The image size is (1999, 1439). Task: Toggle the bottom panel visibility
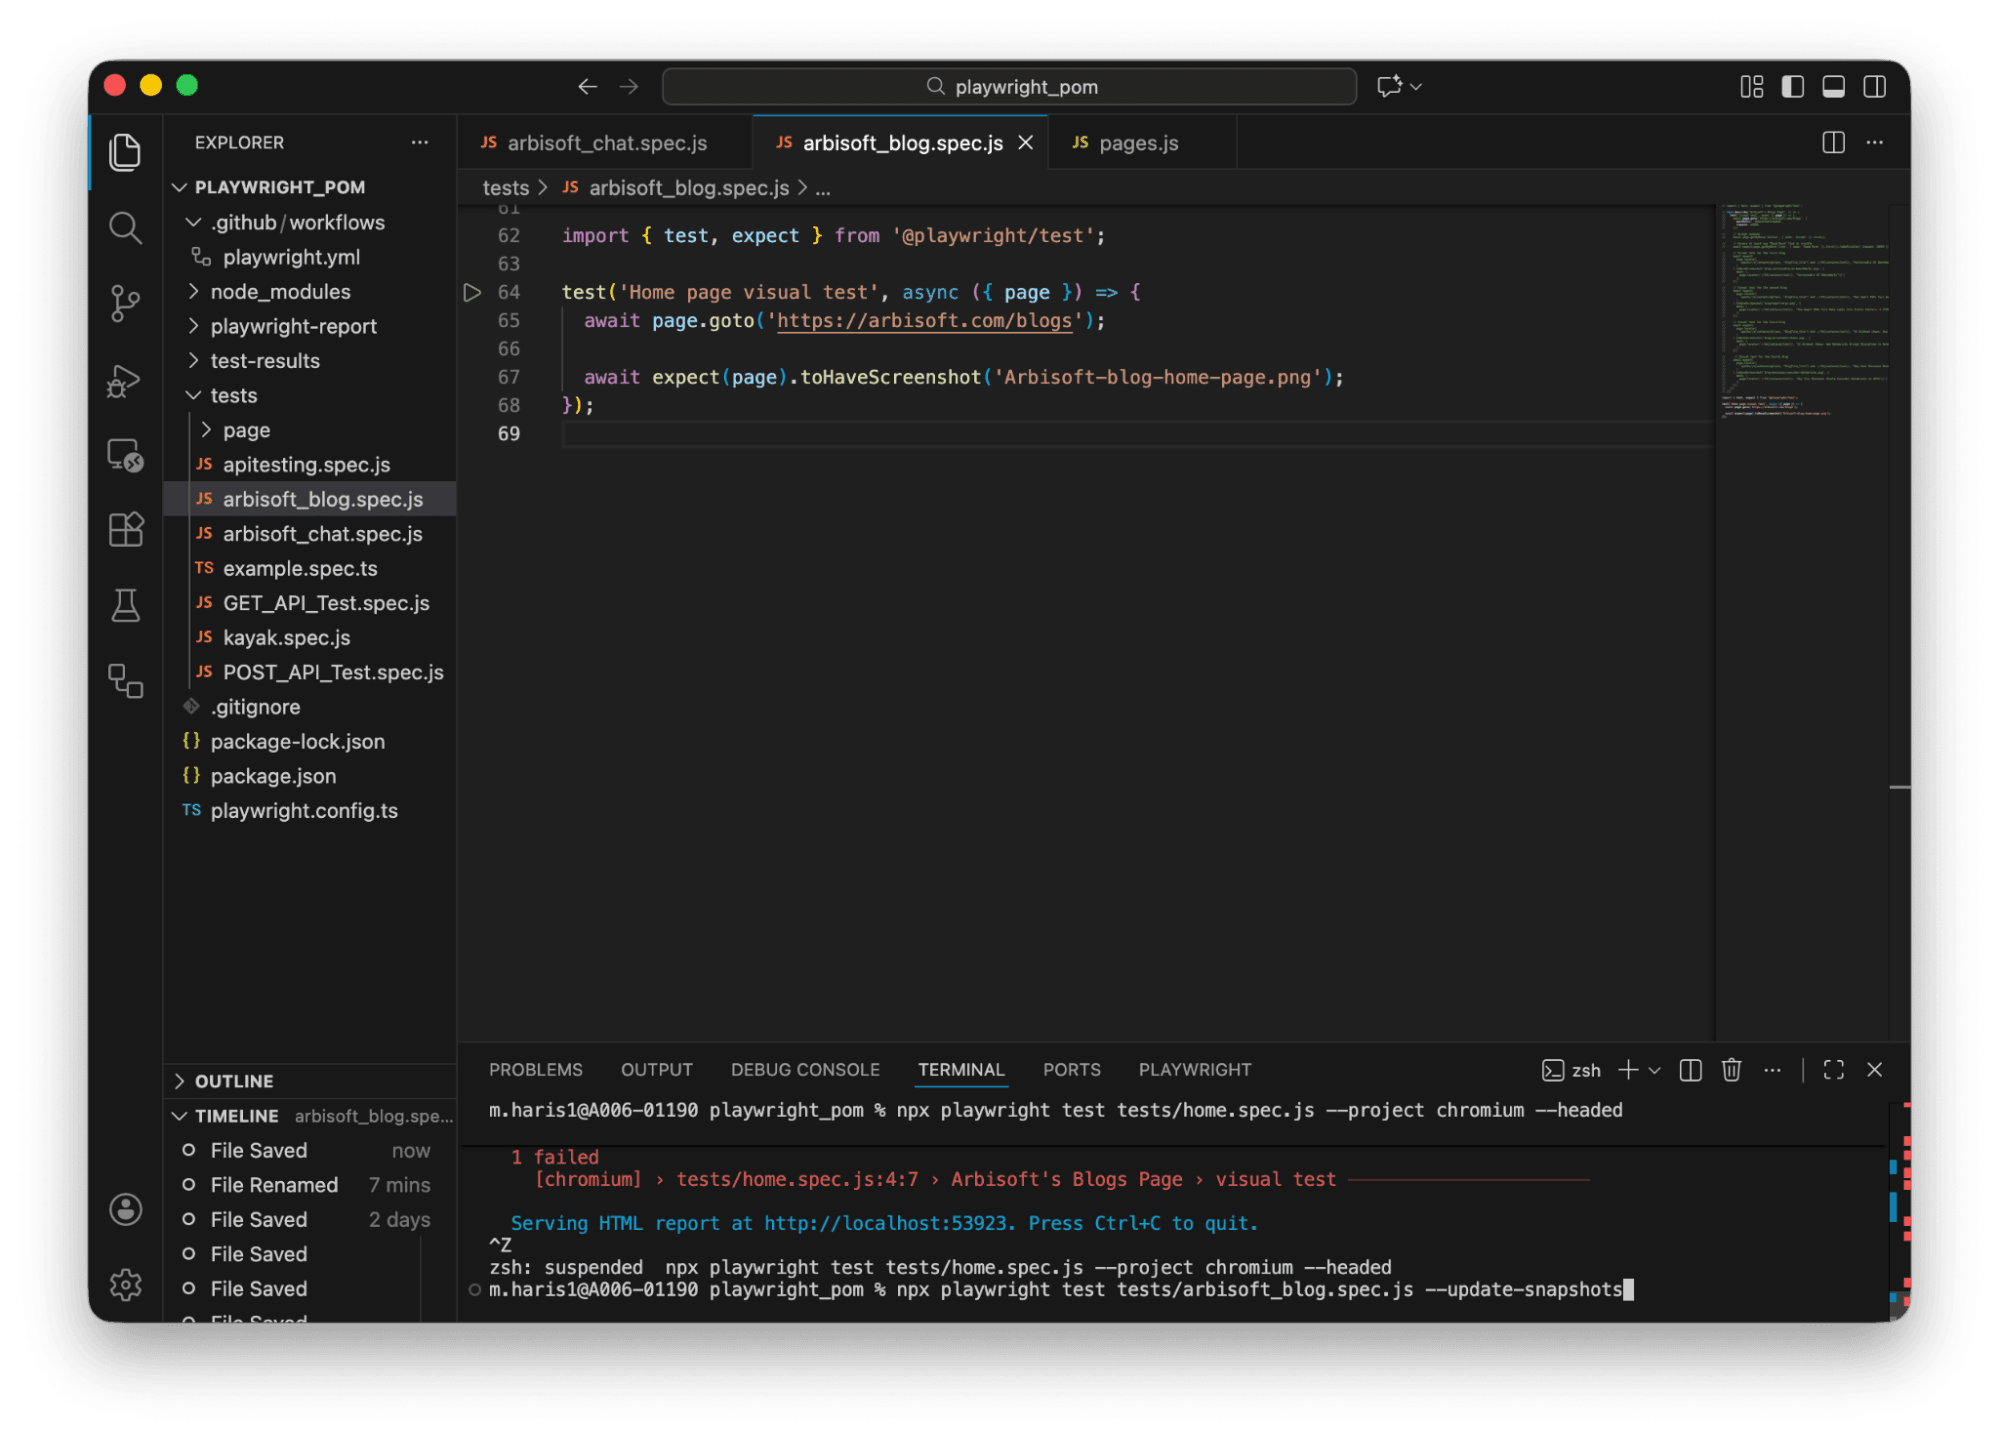[1833, 87]
